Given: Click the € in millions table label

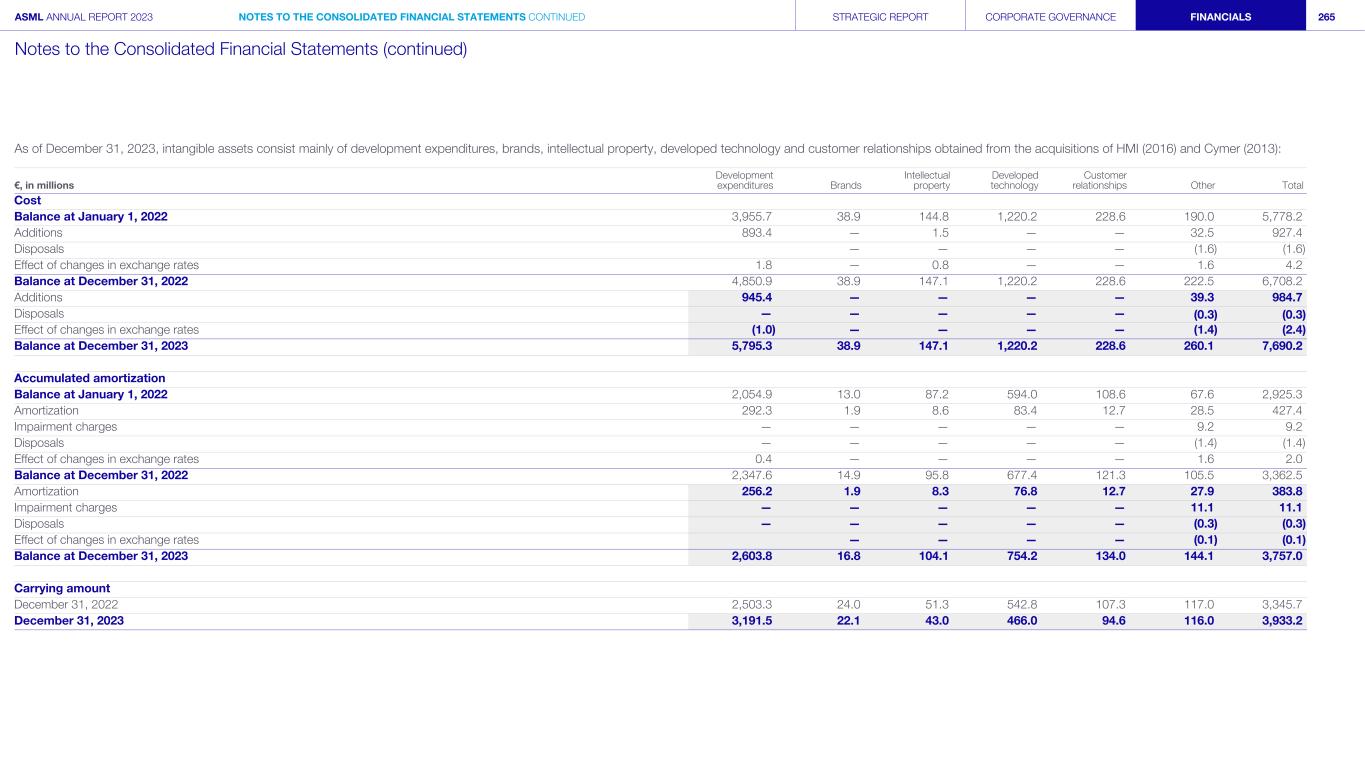Looking at the screenshot, I should [x=44, y=185].
